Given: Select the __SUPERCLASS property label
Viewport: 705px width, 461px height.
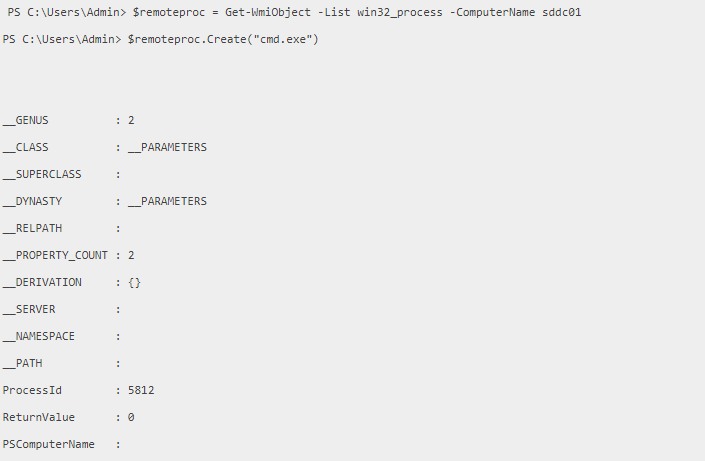Looking at the screenshot, I should point(42,174).
